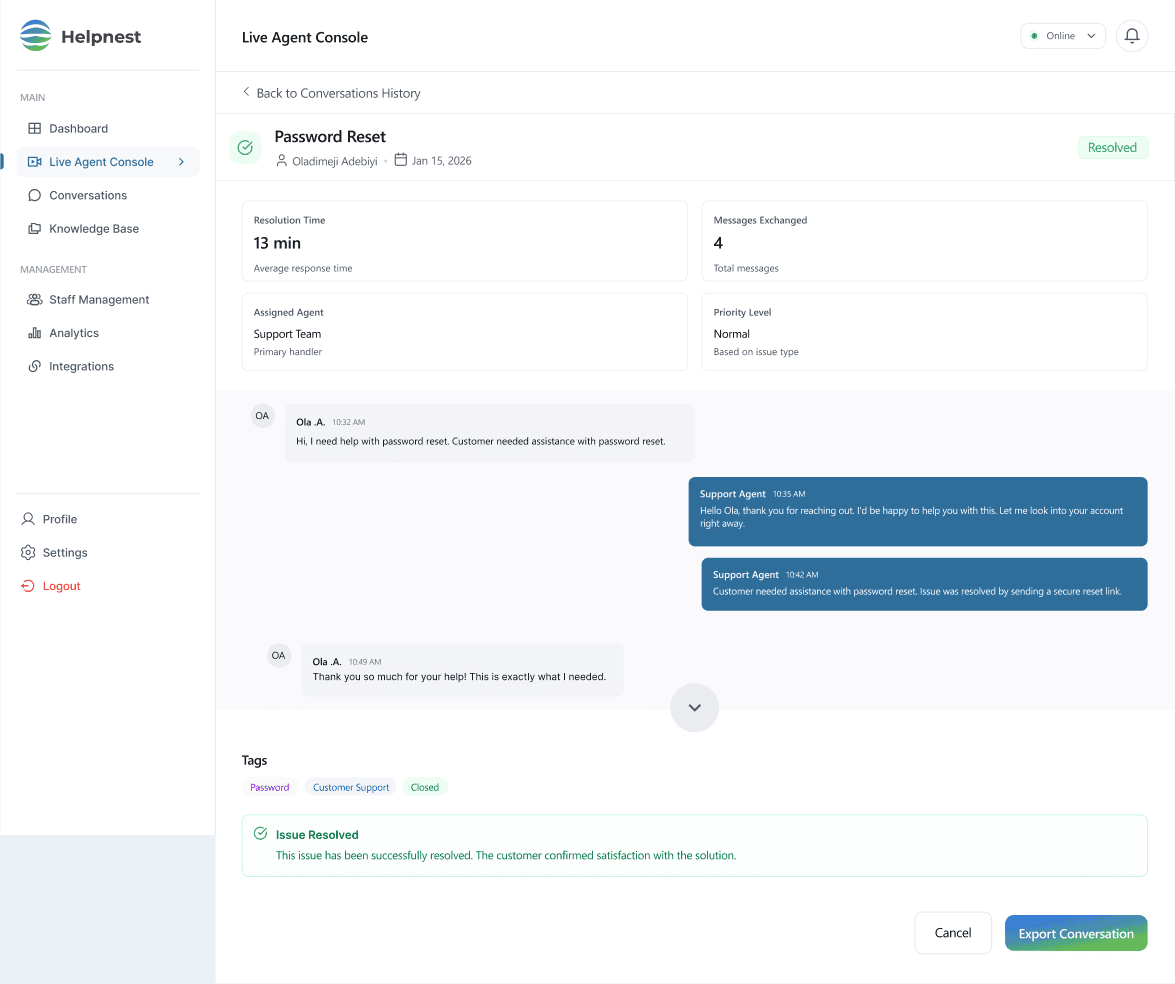Click the Dashboard grid icon
The height and width of the screenshot is (984, 1175).
pyautogui.click(x=34, y=128)
